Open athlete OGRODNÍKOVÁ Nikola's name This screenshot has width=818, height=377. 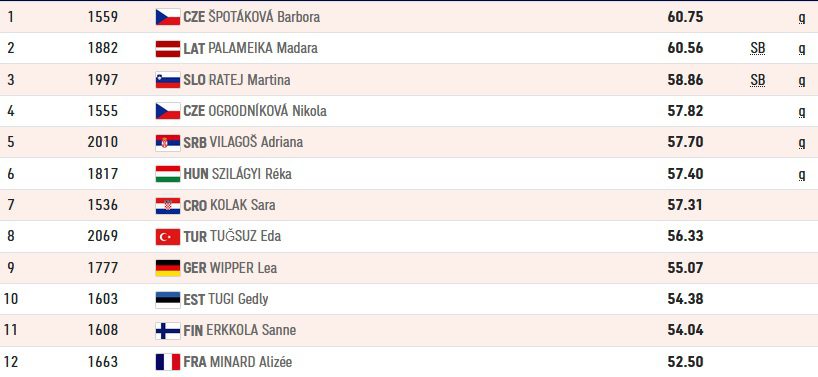[x=267, y=111]
